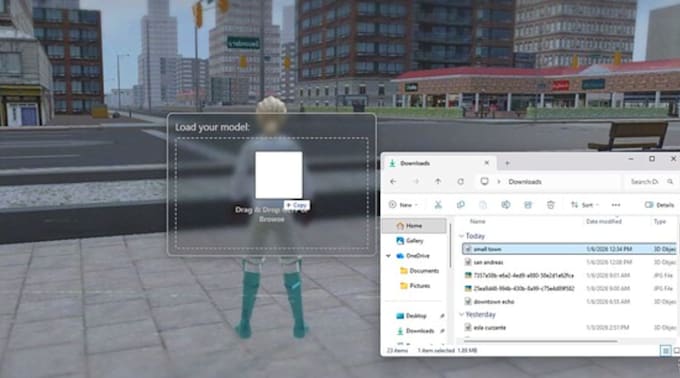680x378 pixels.
Task: Open OneDrive in navigation pane
Action: click(x=417, y=256)
